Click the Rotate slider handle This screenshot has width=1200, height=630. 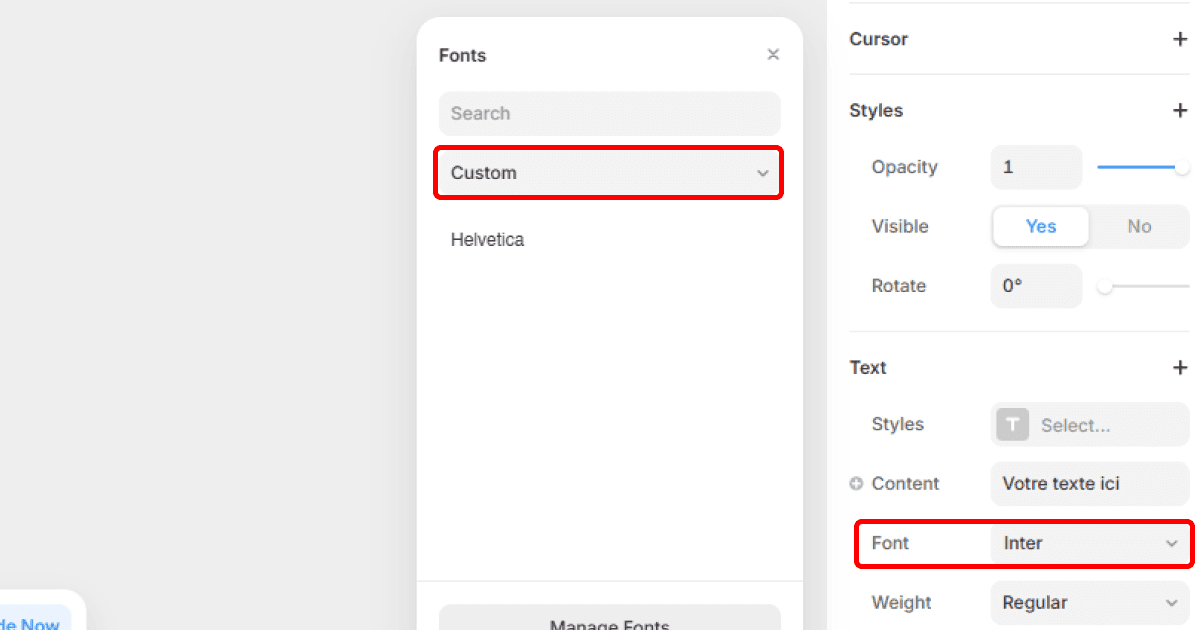(x=1104, y=286)
